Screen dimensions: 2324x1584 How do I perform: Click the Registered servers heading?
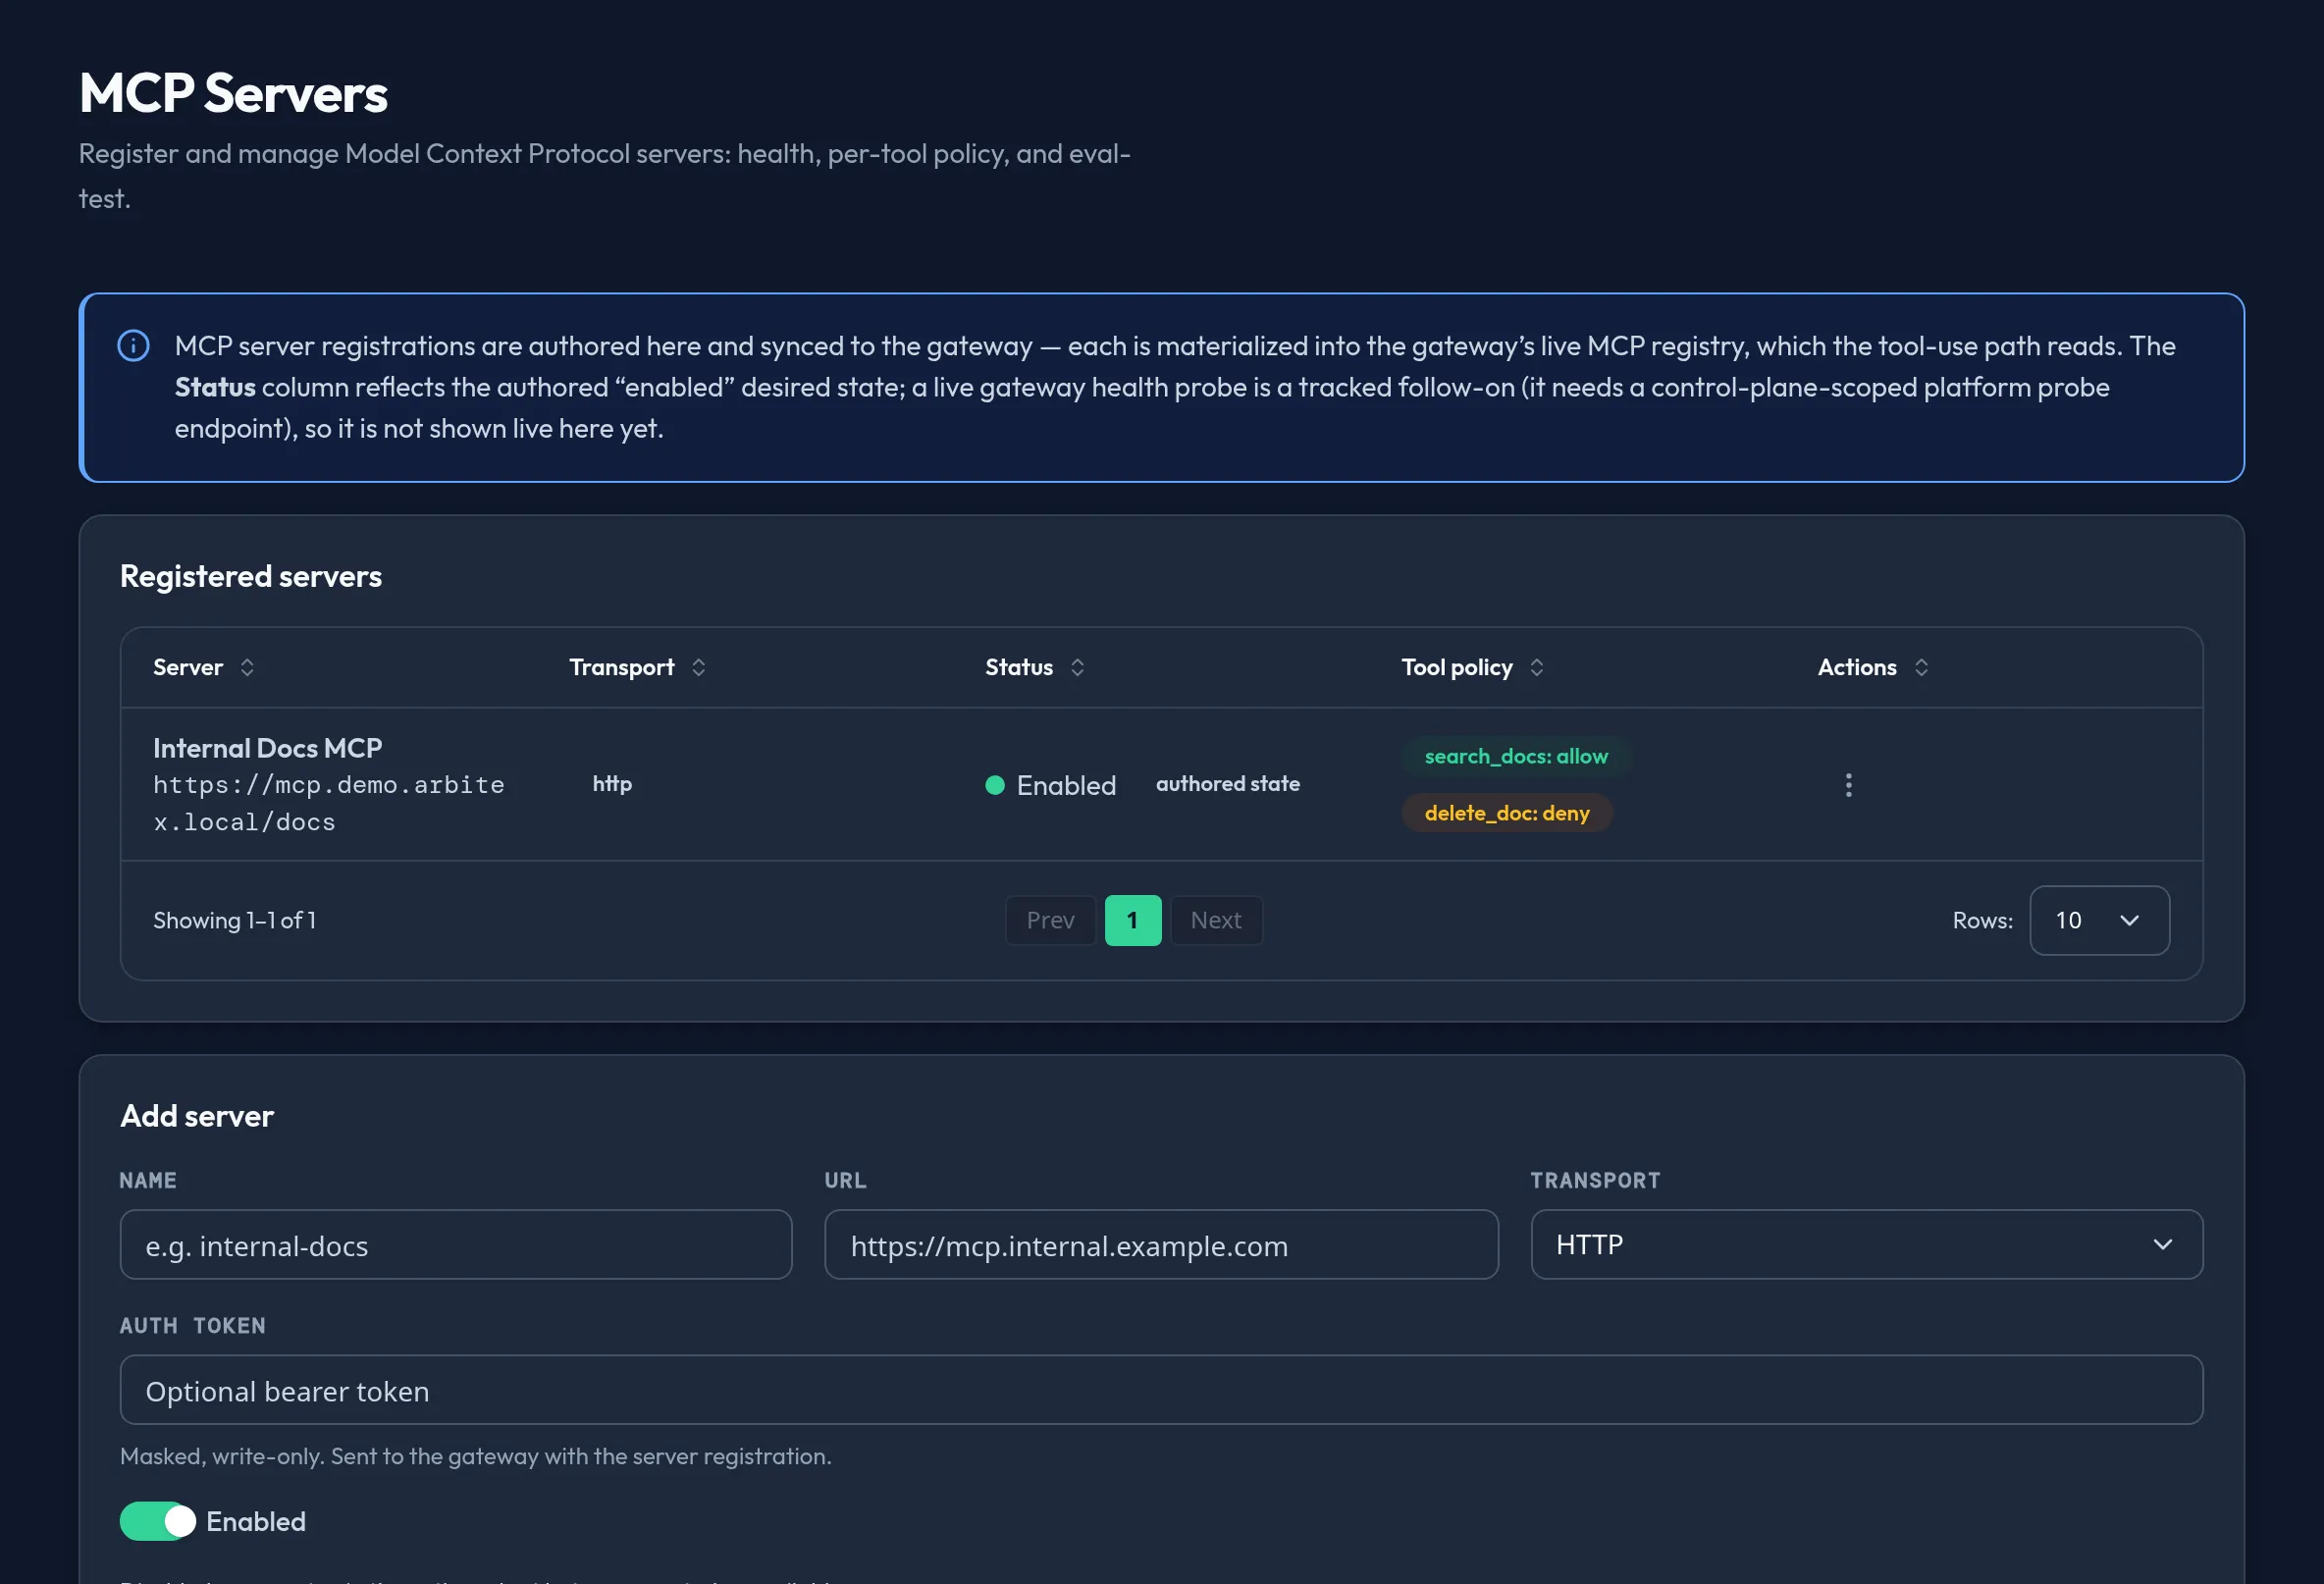coord(251,576)
